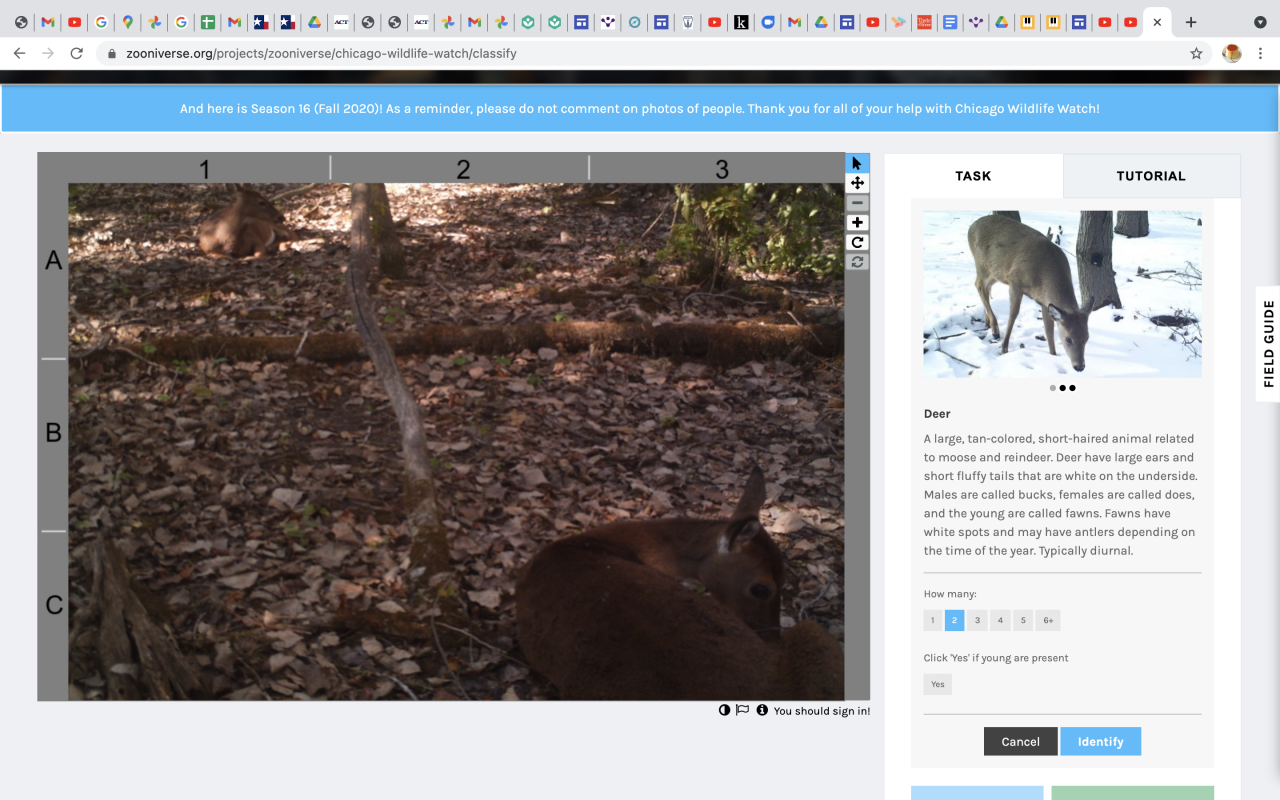Open the TUTORIAL tab

(x=1151, y=176)
